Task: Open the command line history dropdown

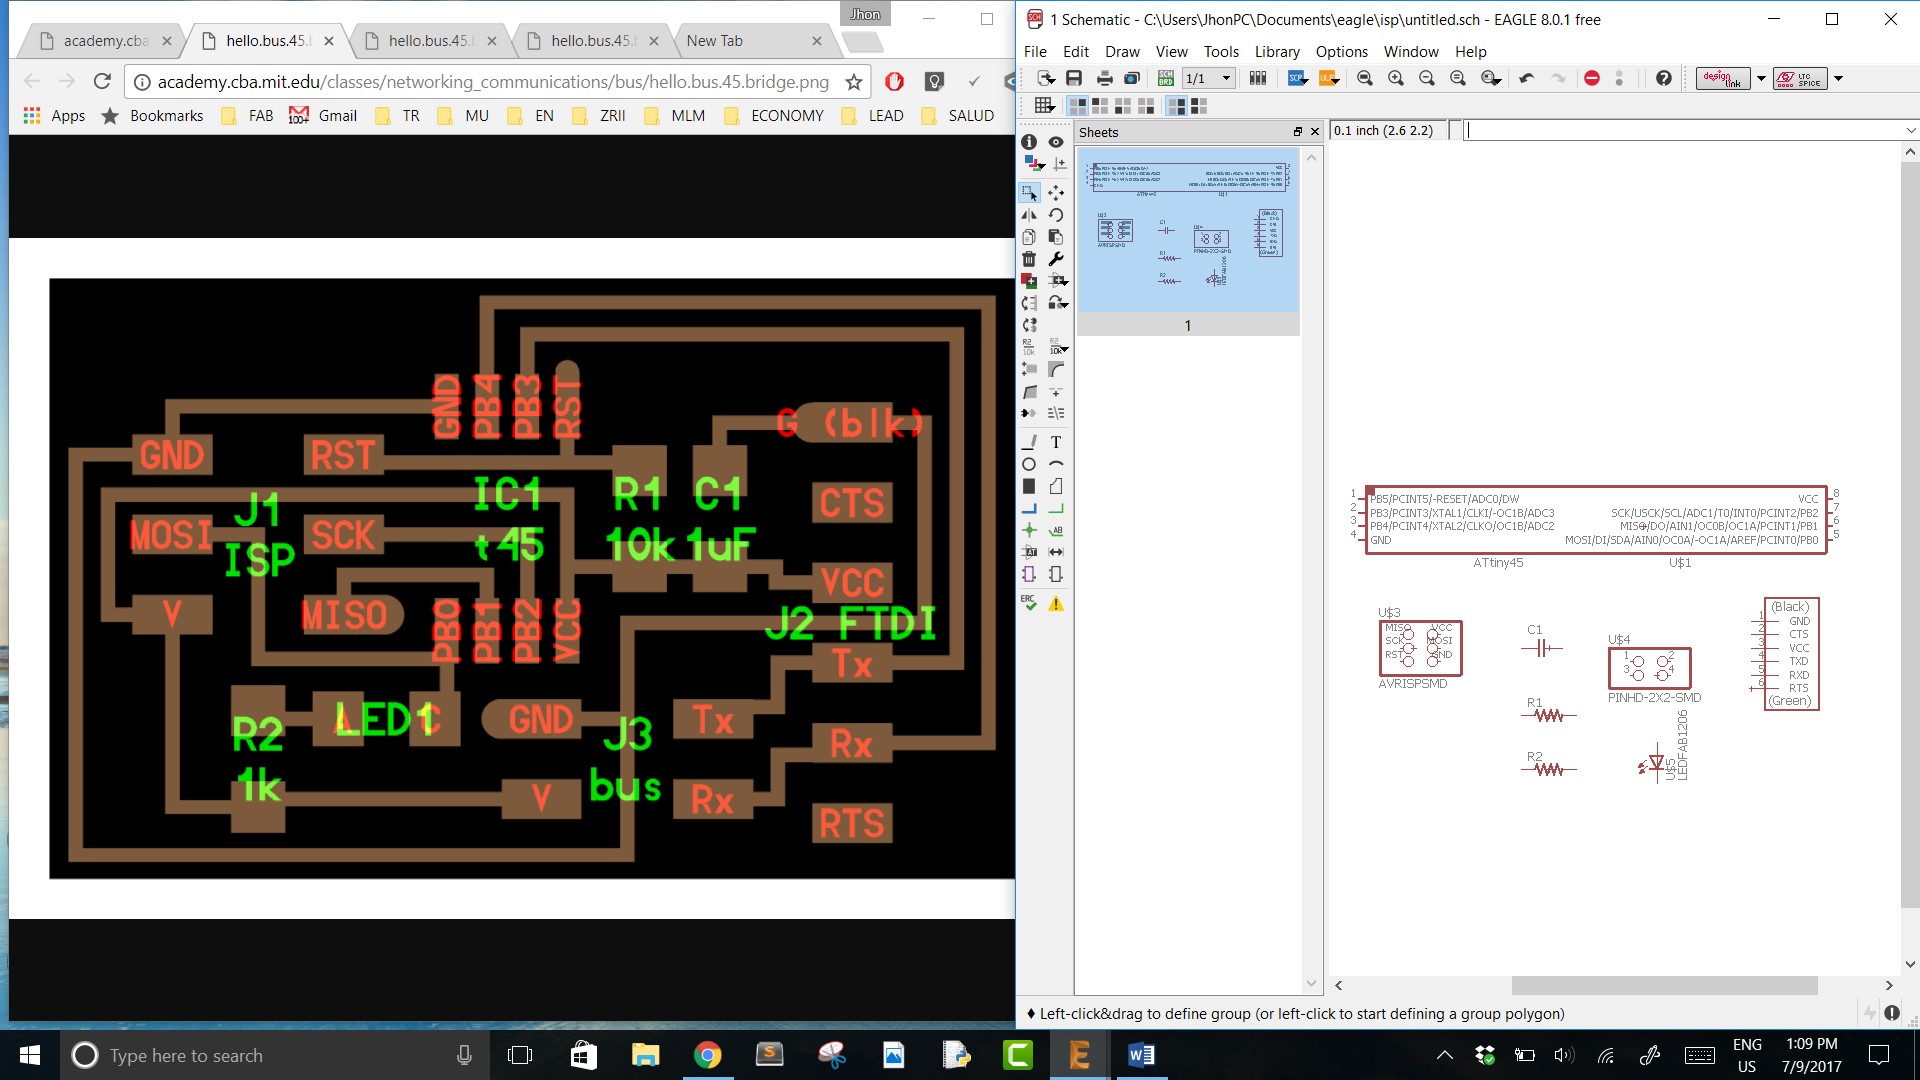Action: click(1910, 131)
